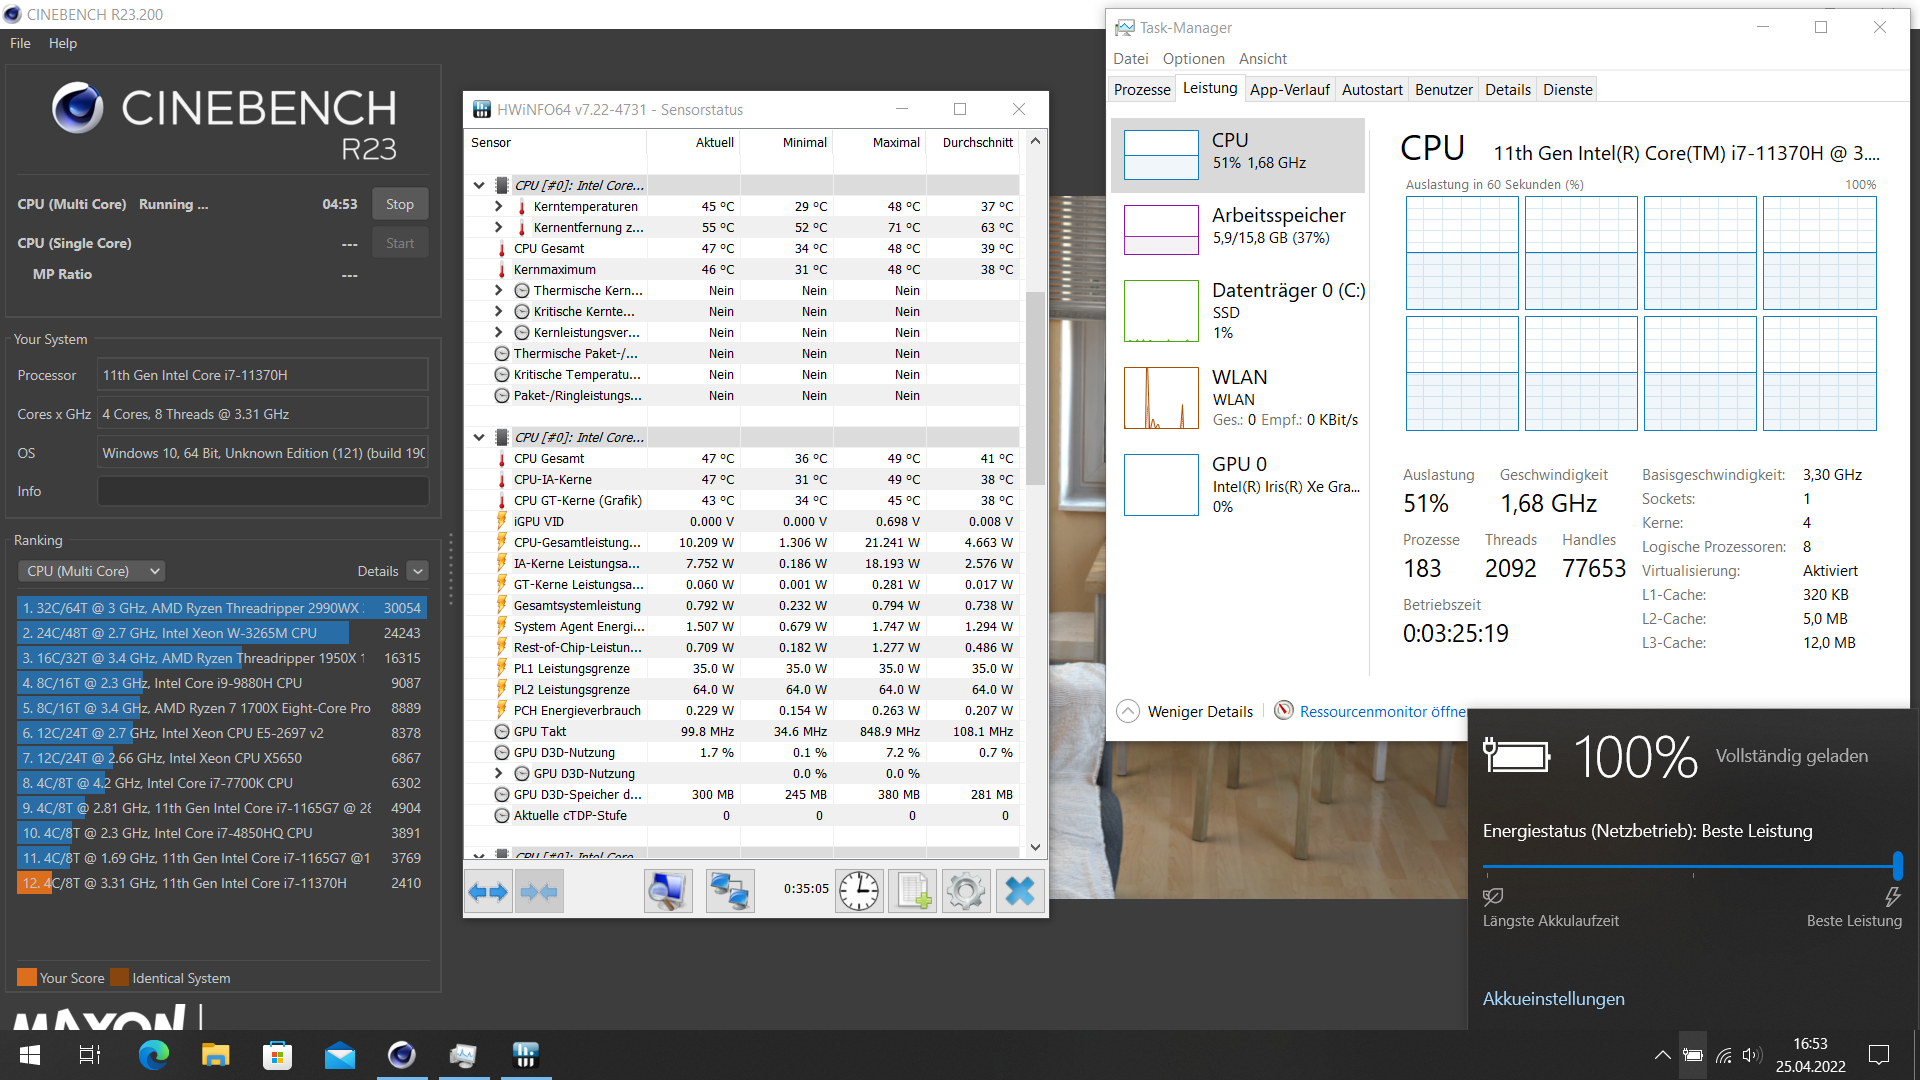Click the Energiestatus power mode slider

[x=1690, y=865]
